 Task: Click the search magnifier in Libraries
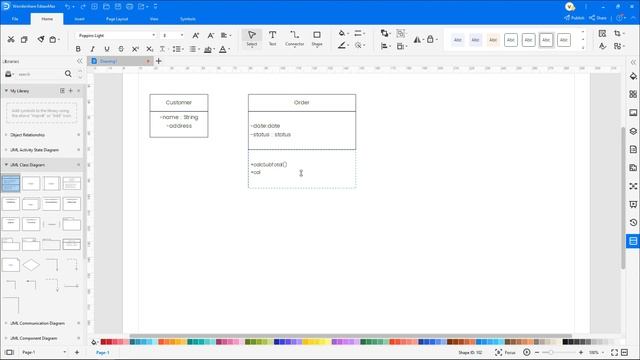[x=68, y=74]
